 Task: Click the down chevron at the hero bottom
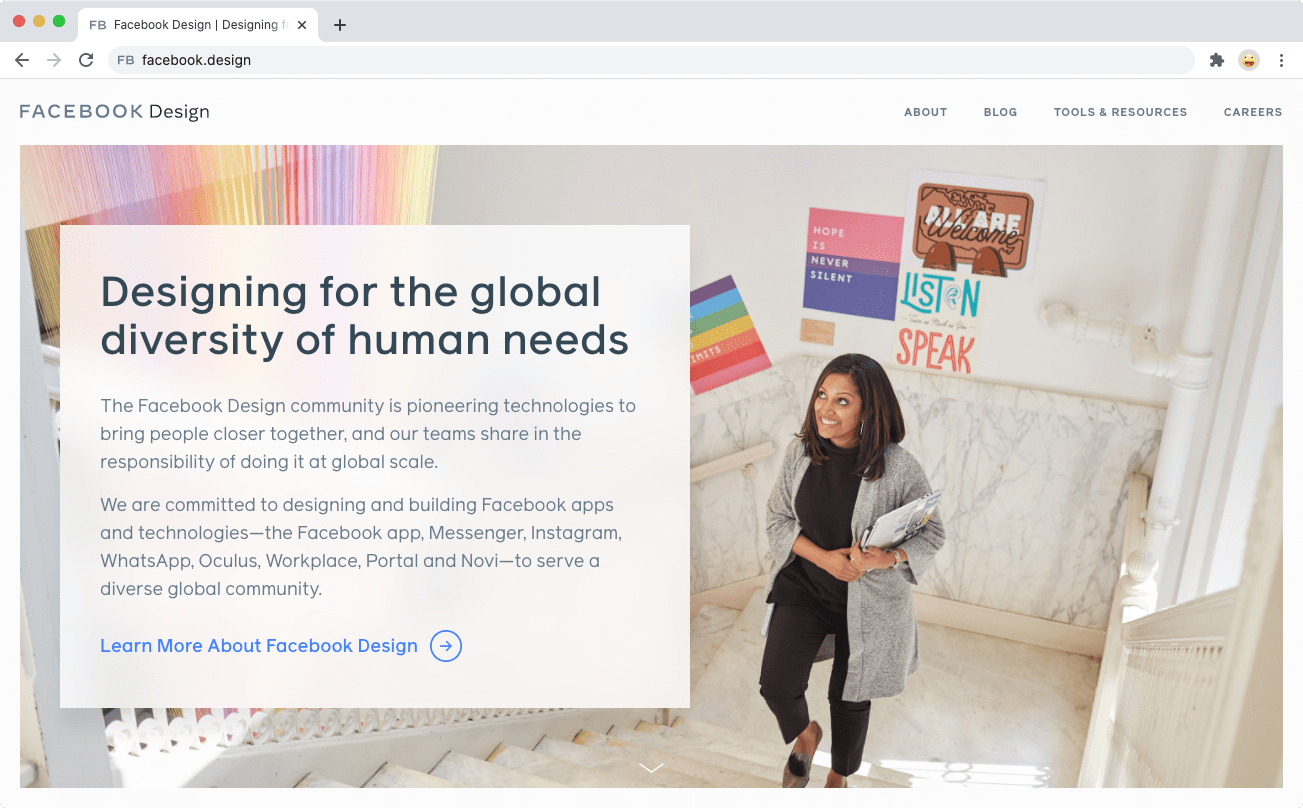[651, 767]
